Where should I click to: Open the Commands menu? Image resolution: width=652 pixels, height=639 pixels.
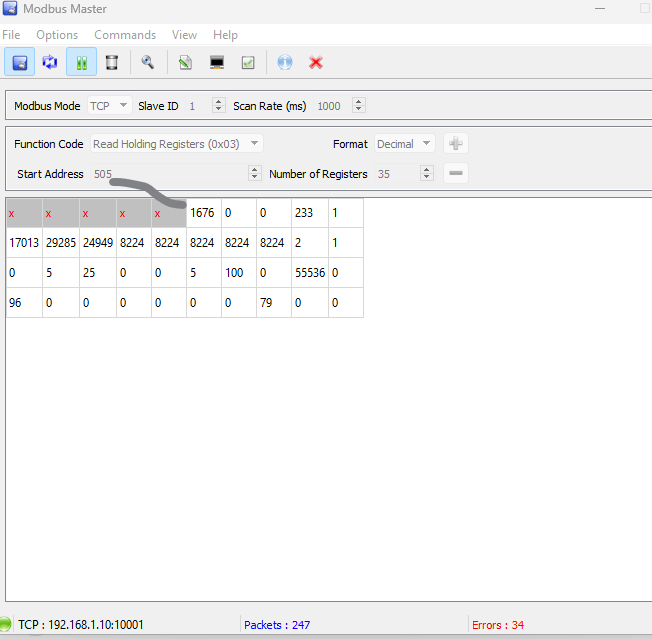[x=125, y=35]
